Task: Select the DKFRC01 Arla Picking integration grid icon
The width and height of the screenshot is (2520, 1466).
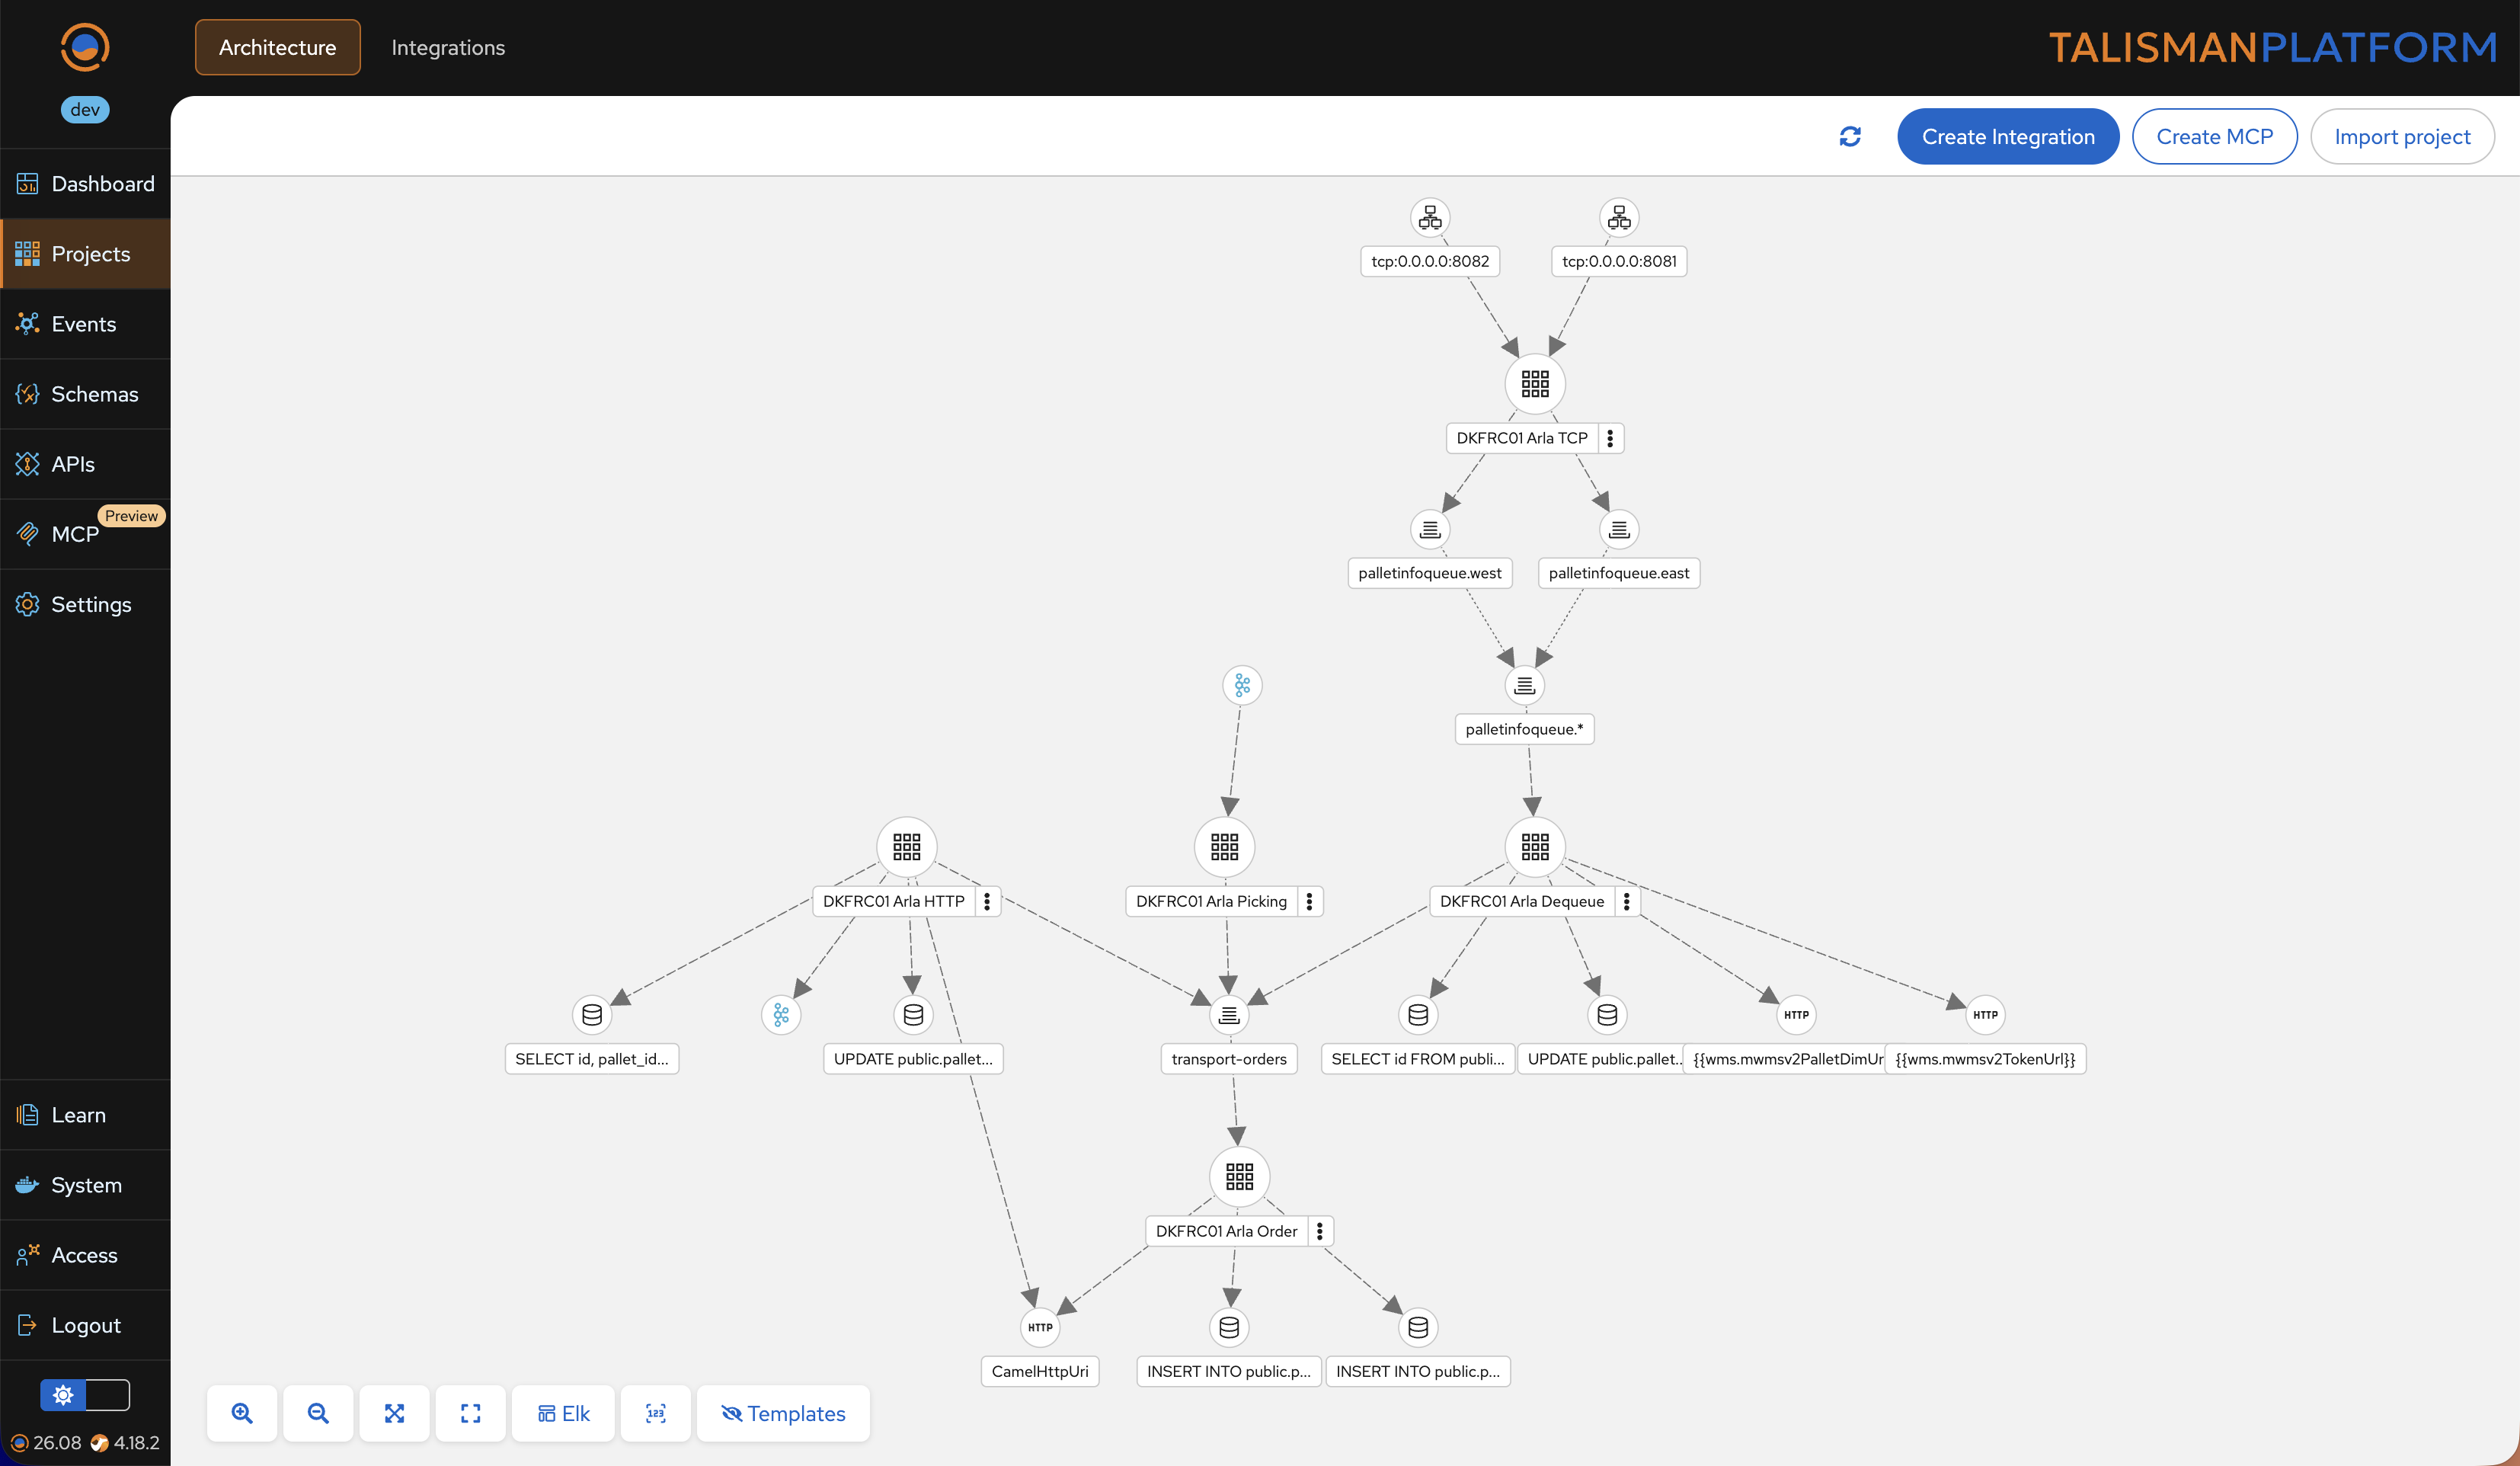Action: tap(1224, 847)
